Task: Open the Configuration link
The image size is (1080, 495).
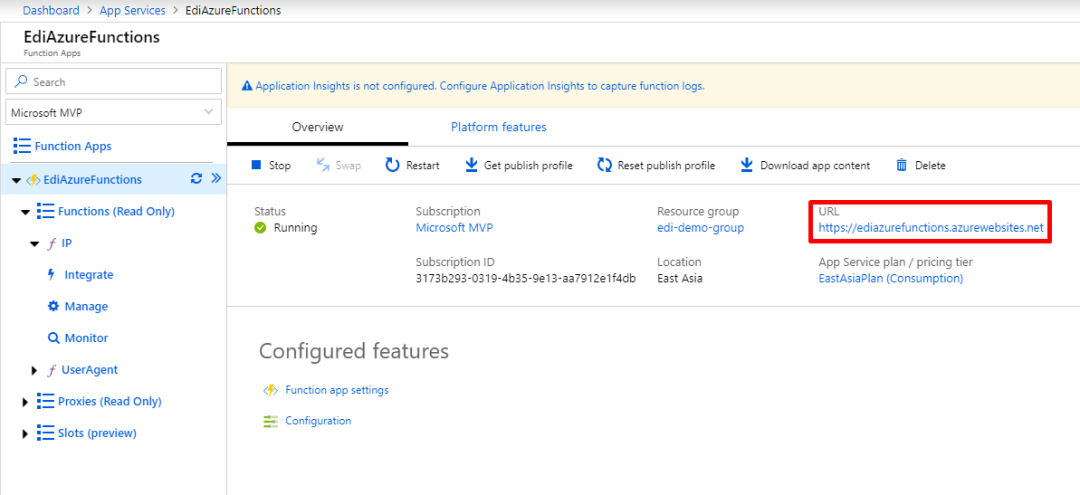Action: (x=318, y=421)
